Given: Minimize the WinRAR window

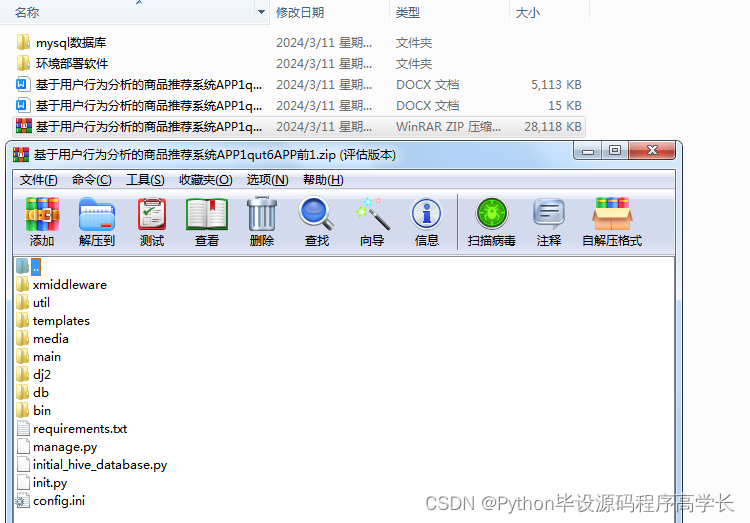Looking at the screenshot, I should tap(588, 151).
